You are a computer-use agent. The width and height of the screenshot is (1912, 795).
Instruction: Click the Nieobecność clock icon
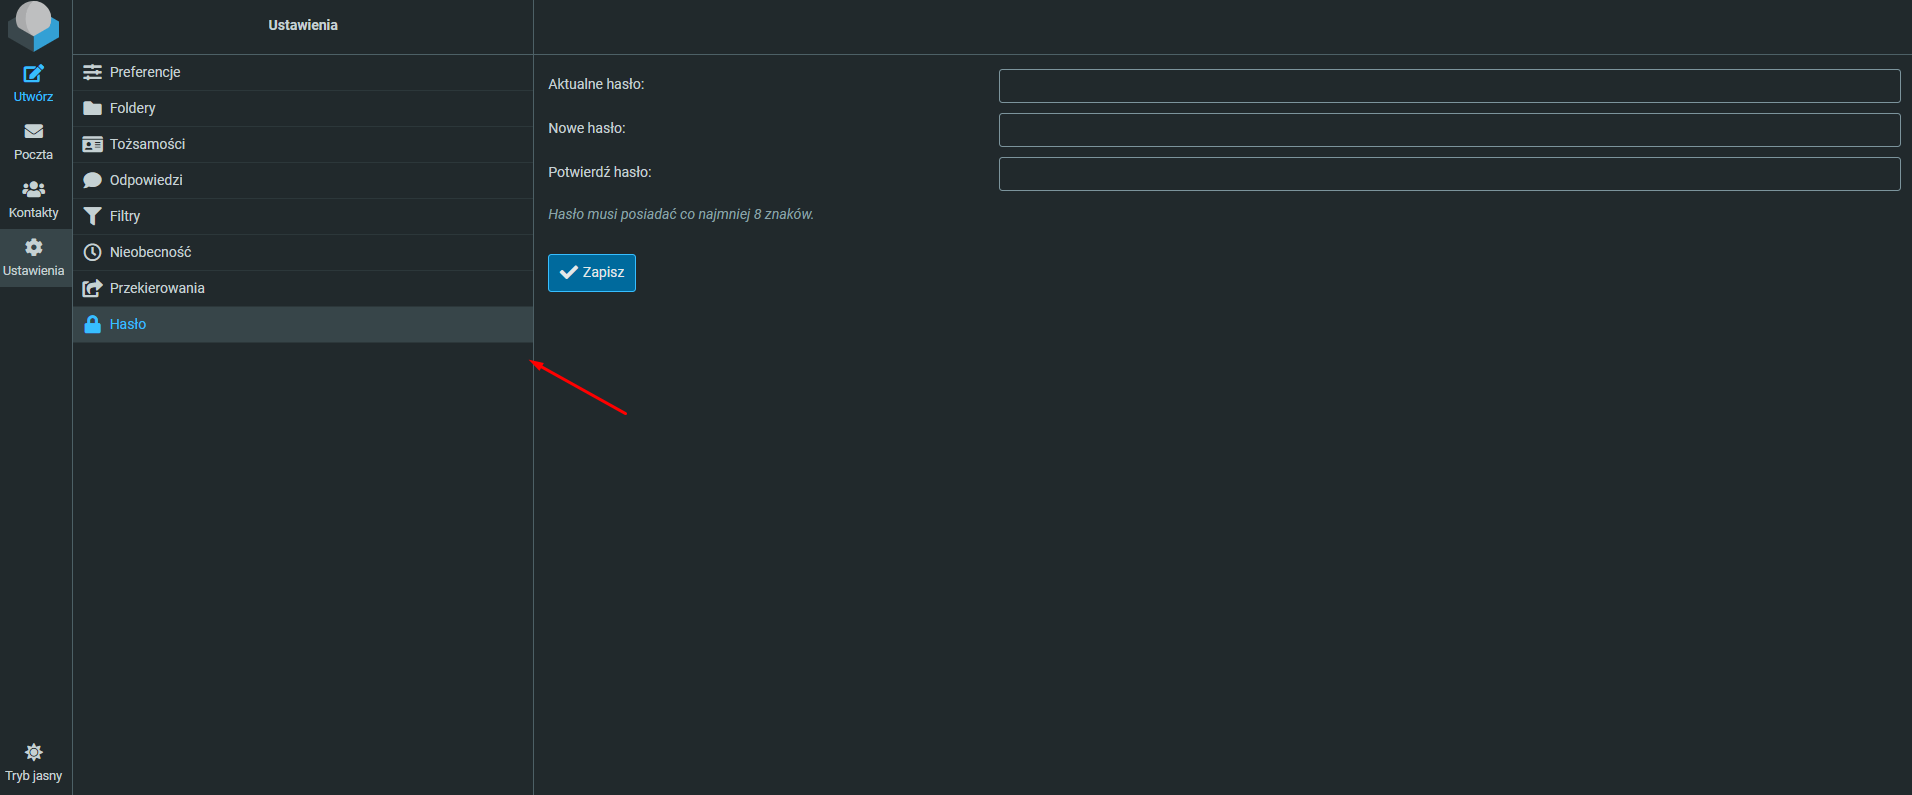pyautogui.click(x=93, y=252)
